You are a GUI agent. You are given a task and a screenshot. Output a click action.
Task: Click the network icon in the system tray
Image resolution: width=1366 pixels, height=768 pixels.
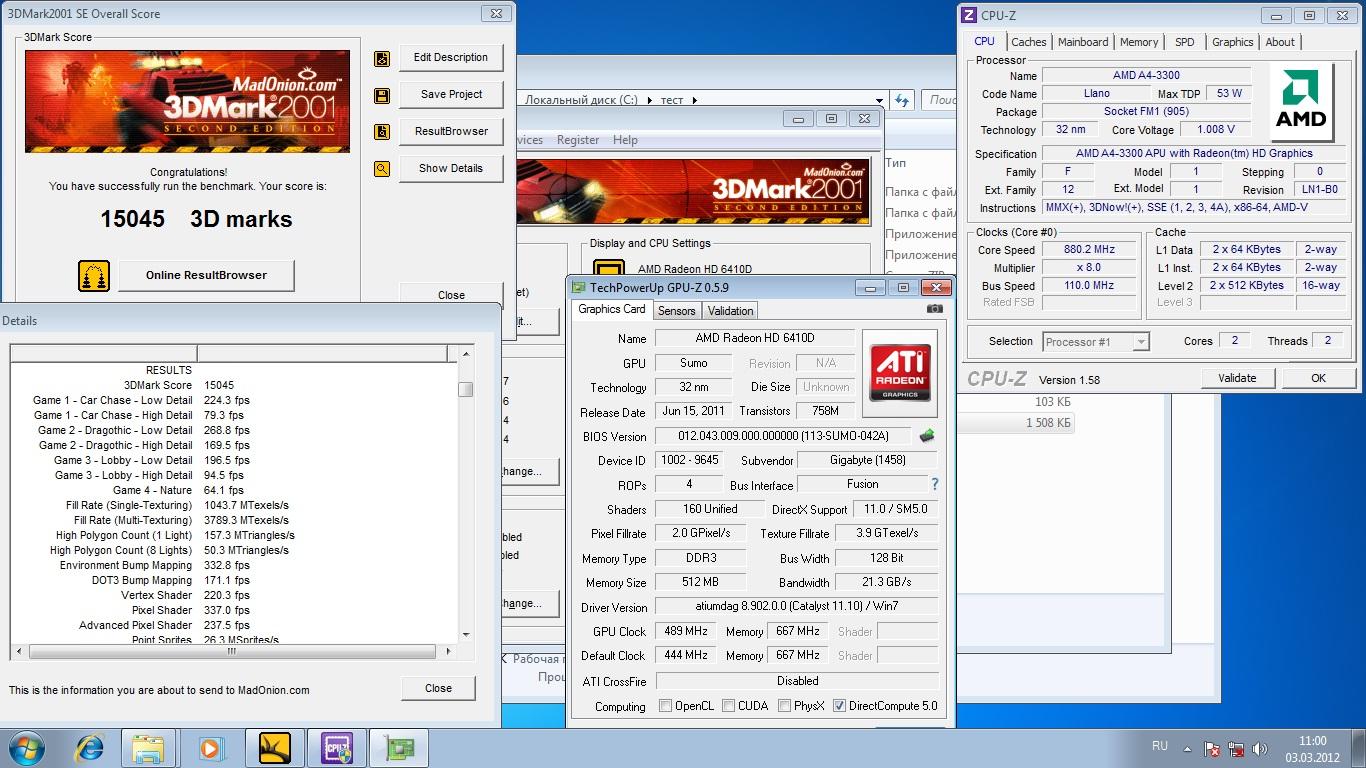tap(1237, 748)
